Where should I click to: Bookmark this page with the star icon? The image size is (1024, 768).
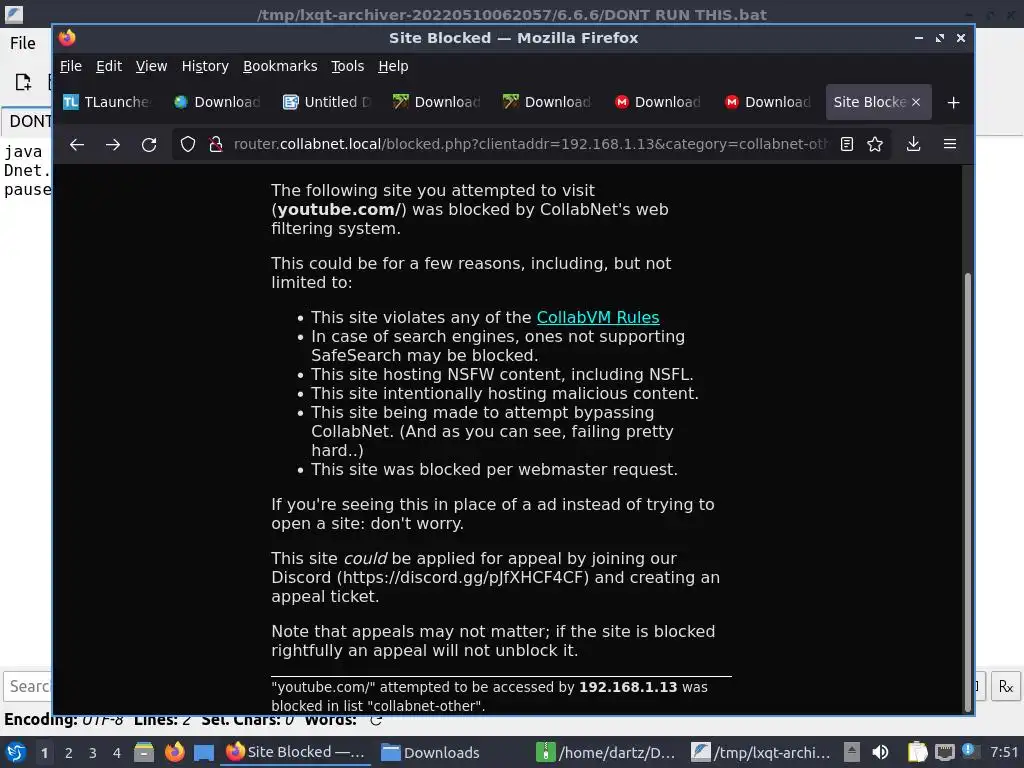[875, 144]
